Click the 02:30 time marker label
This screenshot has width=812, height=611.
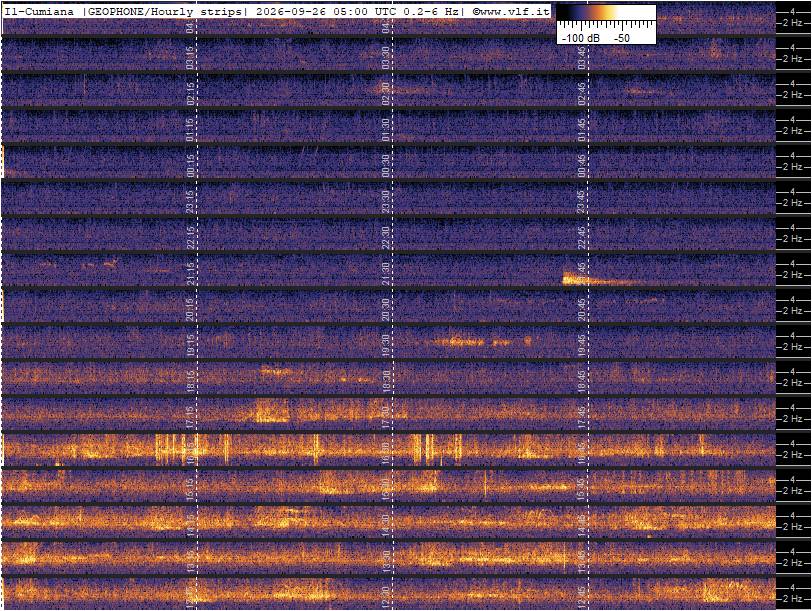click(x=385, y=93)
